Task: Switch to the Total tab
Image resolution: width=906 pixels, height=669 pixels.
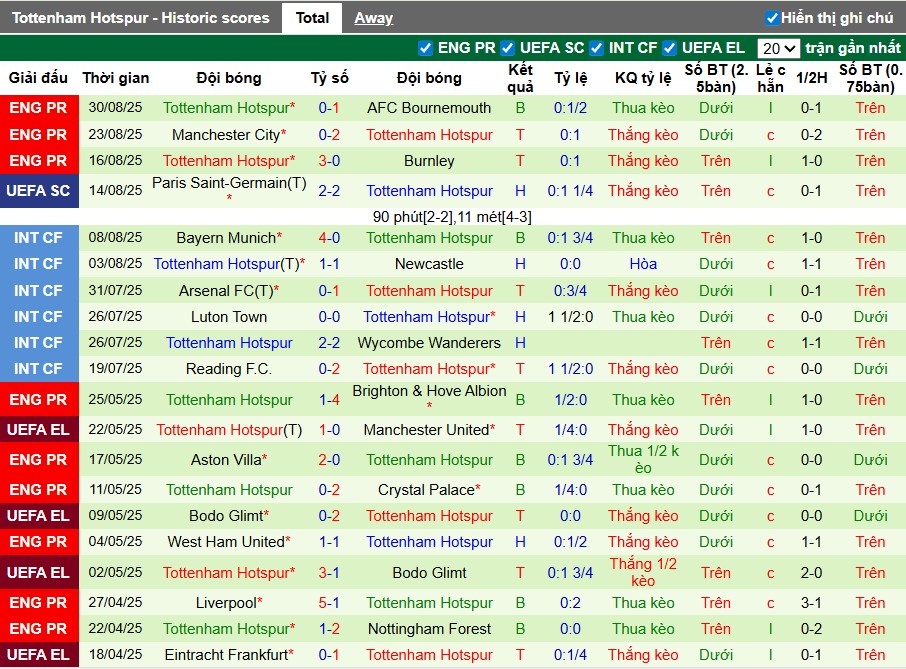Action: coord(312,18)
